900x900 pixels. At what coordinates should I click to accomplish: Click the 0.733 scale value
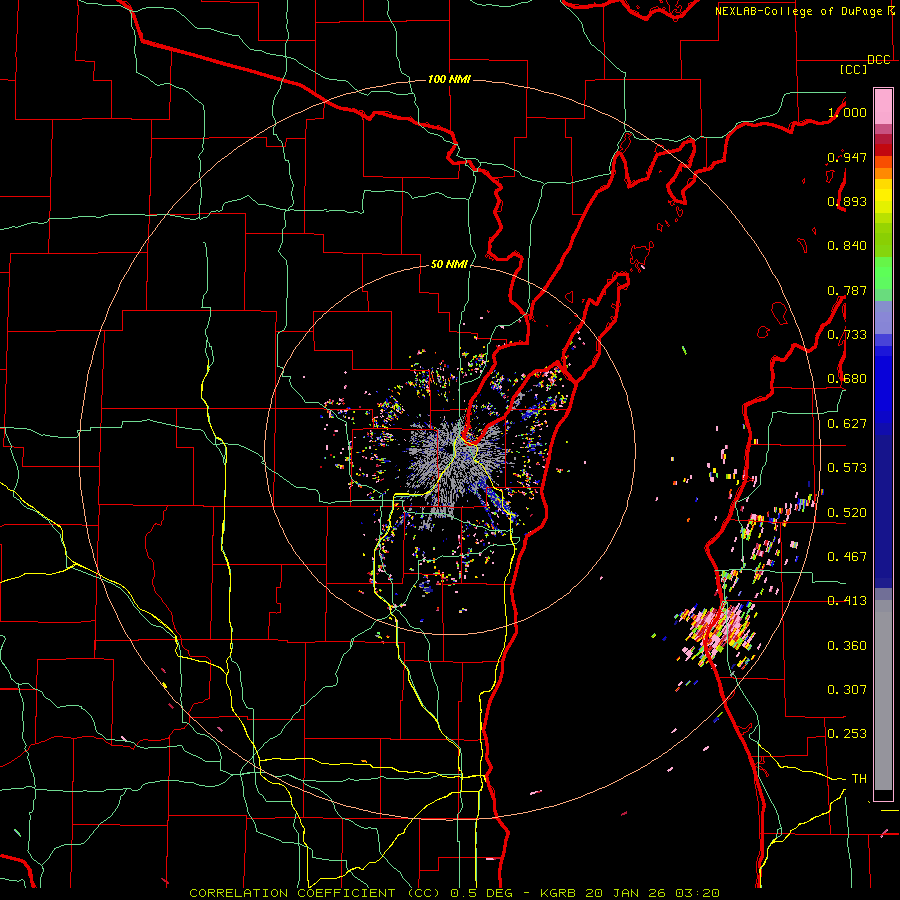point(847,335)
